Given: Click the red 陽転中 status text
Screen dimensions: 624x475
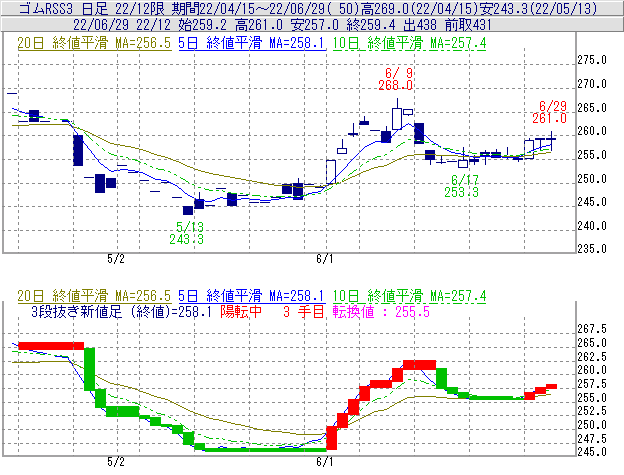Looking at the screenshot, I should 241,311.
